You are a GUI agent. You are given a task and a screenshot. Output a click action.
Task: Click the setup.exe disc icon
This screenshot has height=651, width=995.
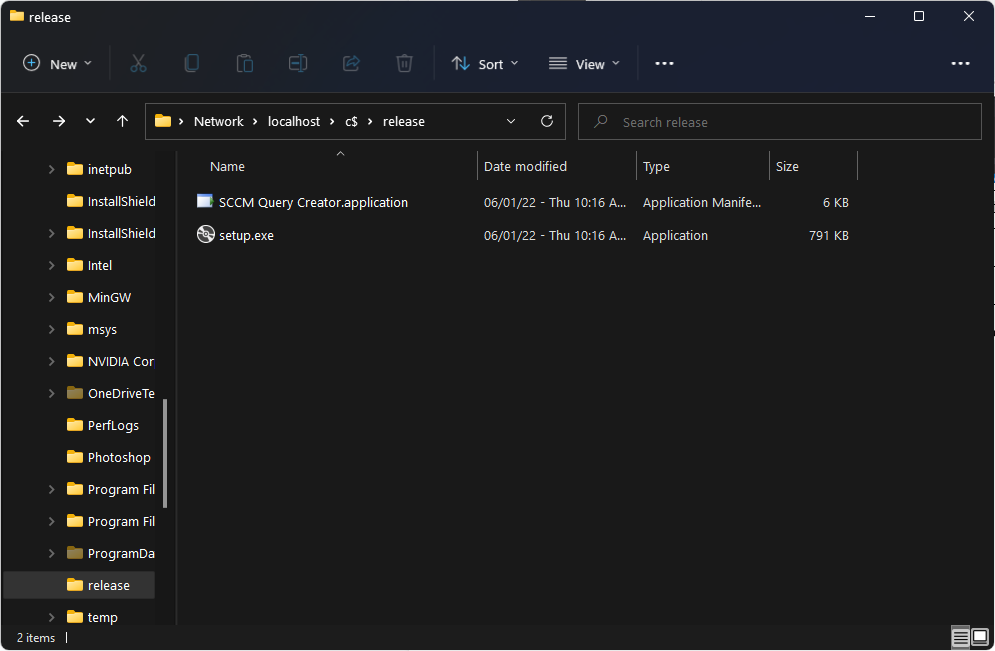[x=206, y=235]
